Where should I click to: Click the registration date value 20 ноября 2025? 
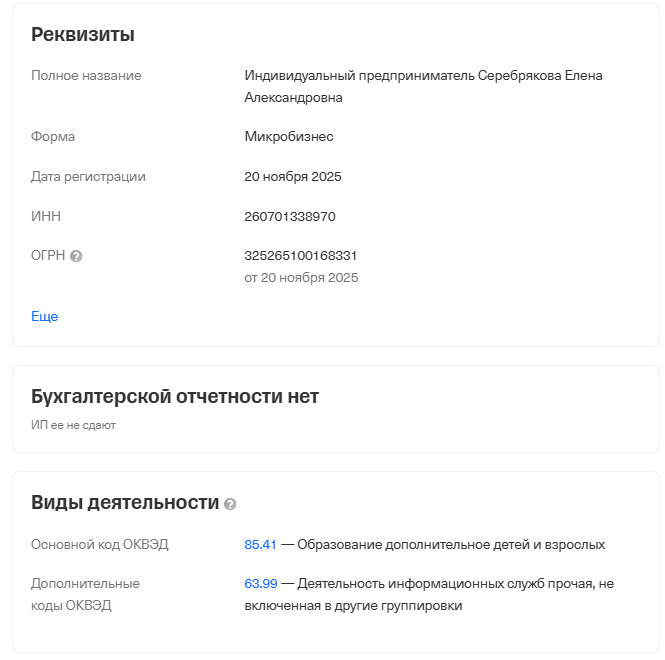click(293, 176)
